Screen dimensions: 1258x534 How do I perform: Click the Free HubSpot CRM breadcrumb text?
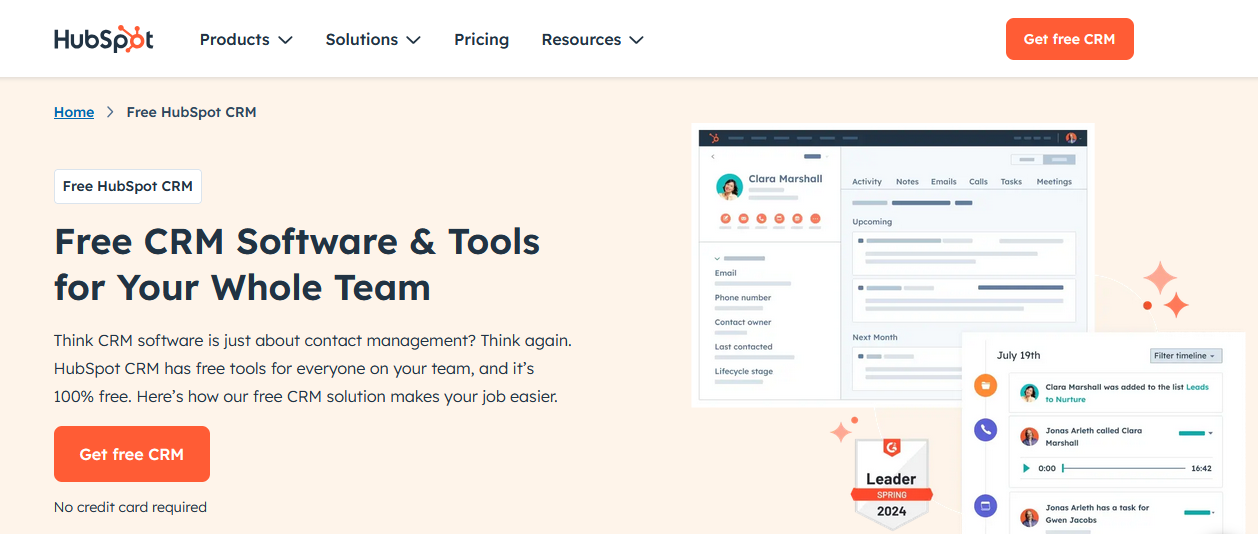191,112
